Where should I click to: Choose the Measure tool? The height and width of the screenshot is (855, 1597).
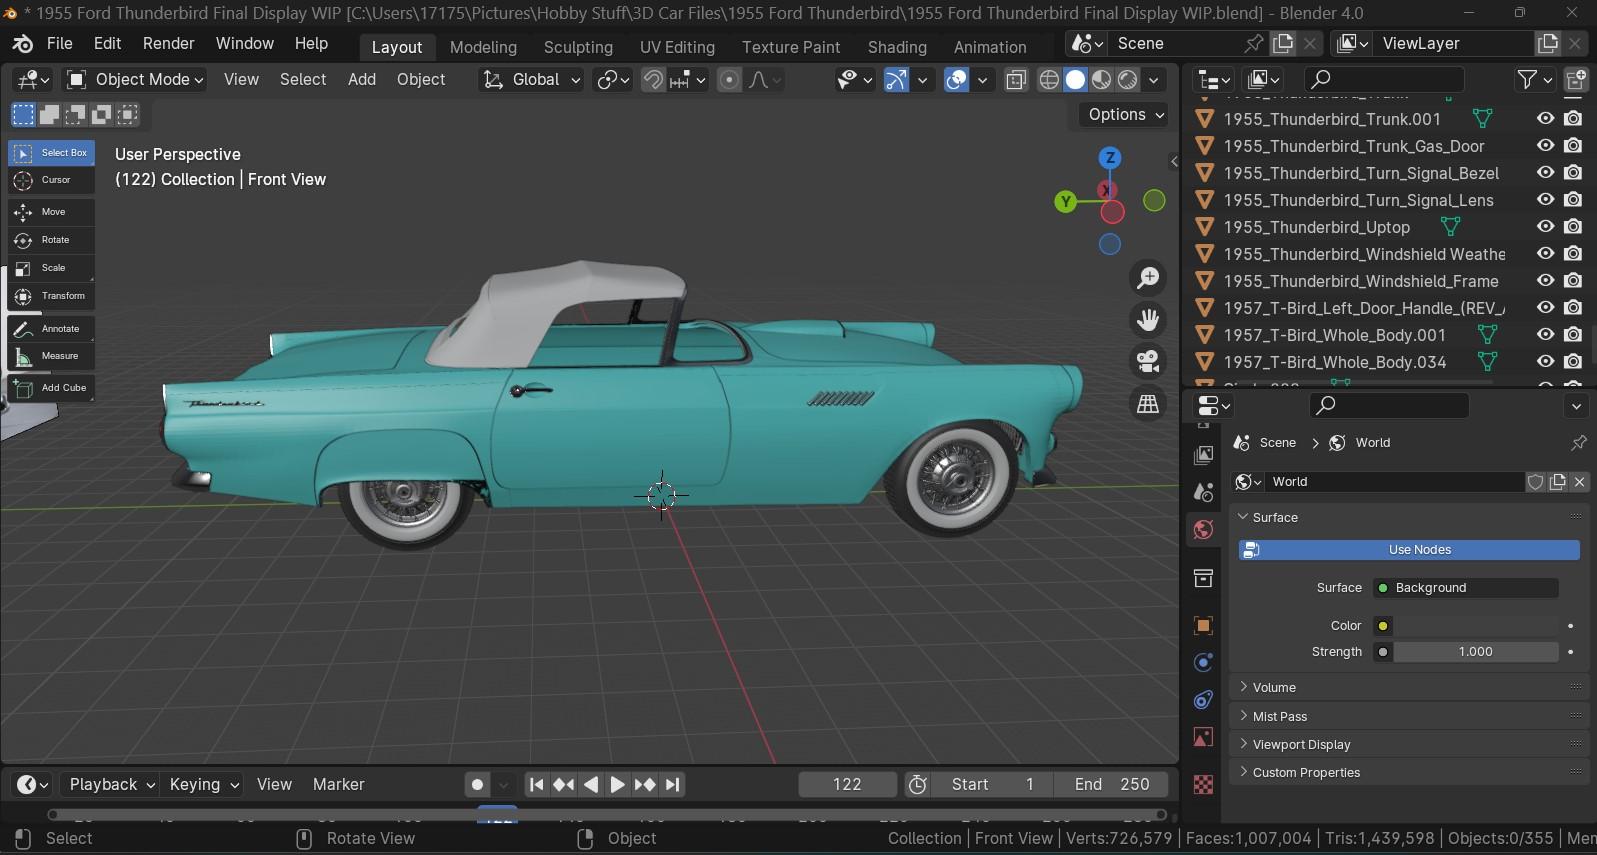[x=52, y=356]
